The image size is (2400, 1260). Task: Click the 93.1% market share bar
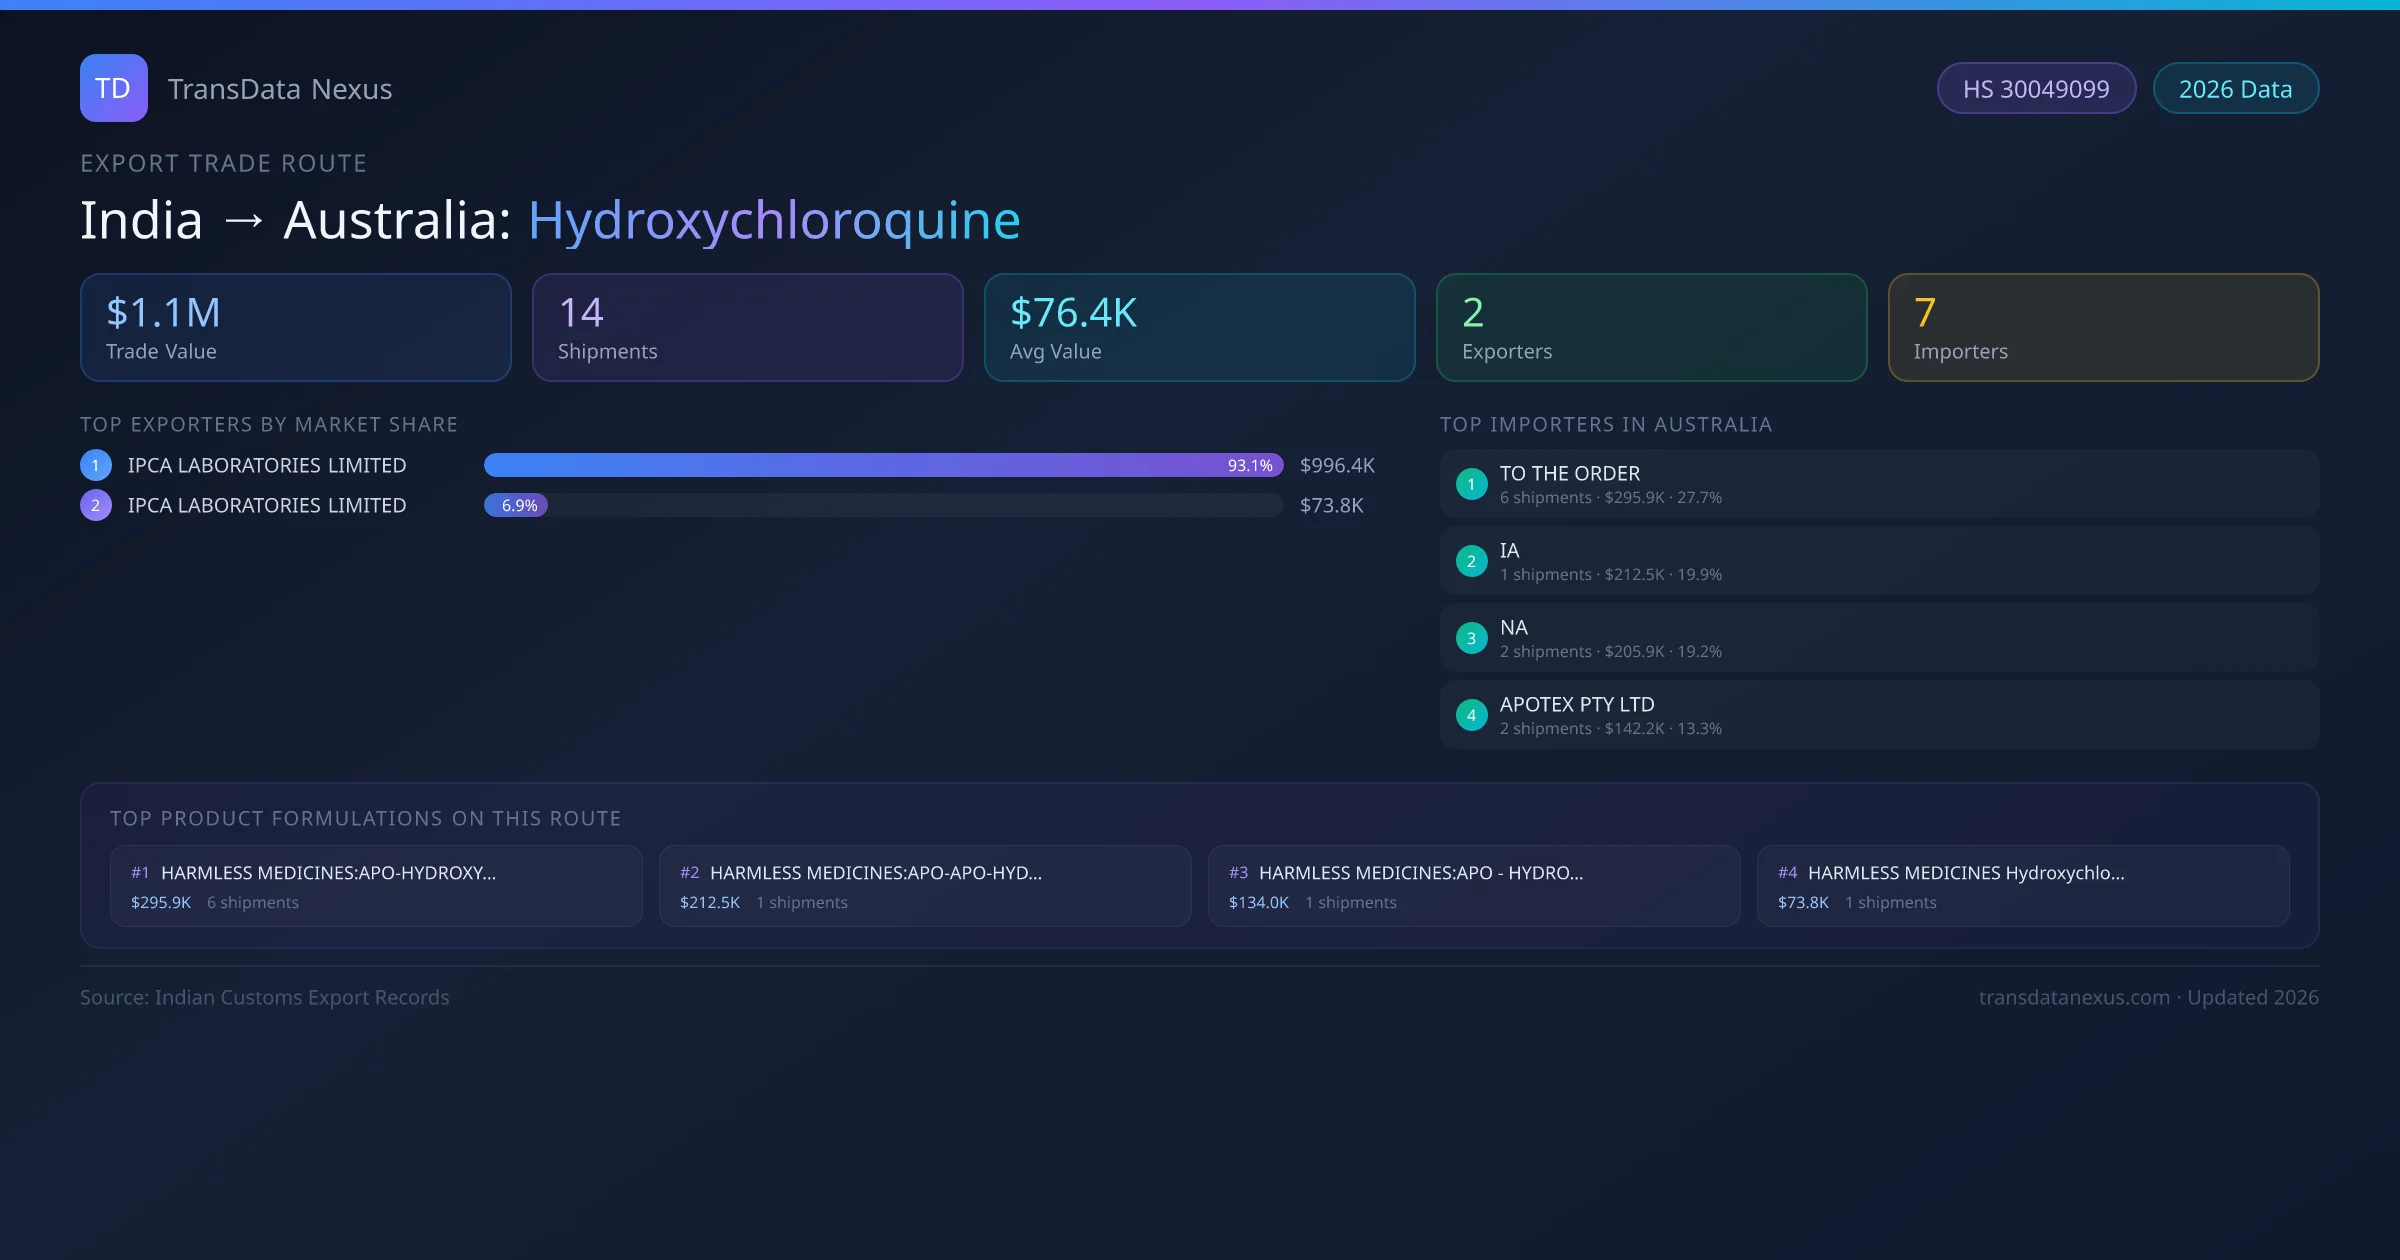[882, 465]
